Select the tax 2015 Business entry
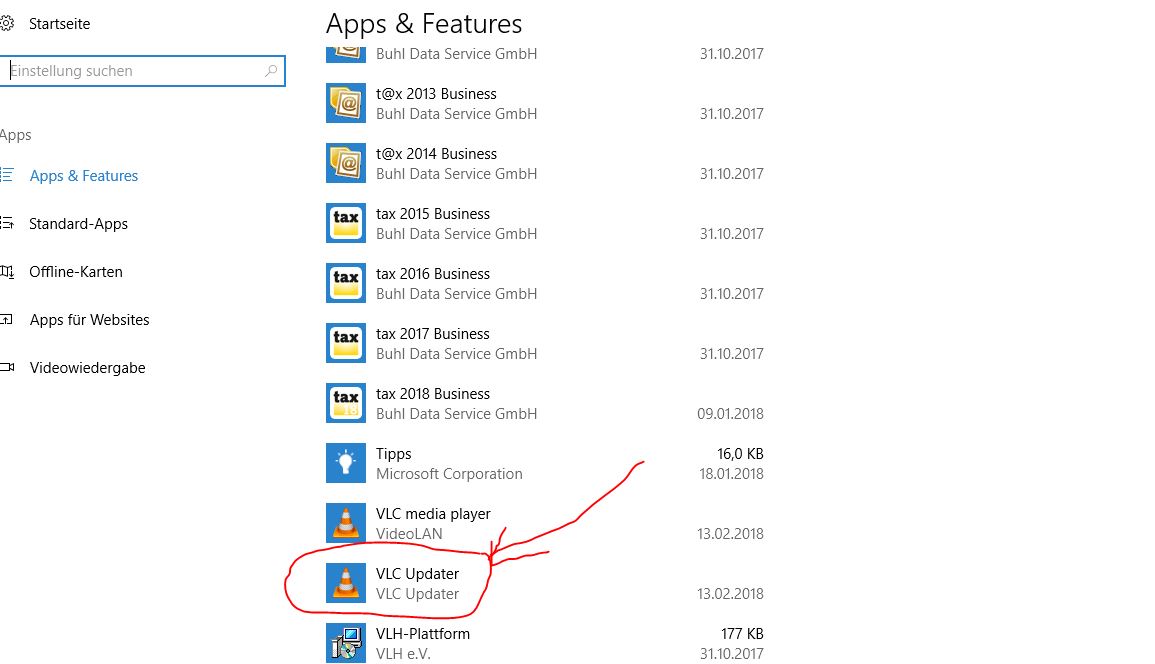 click(545, 223)
